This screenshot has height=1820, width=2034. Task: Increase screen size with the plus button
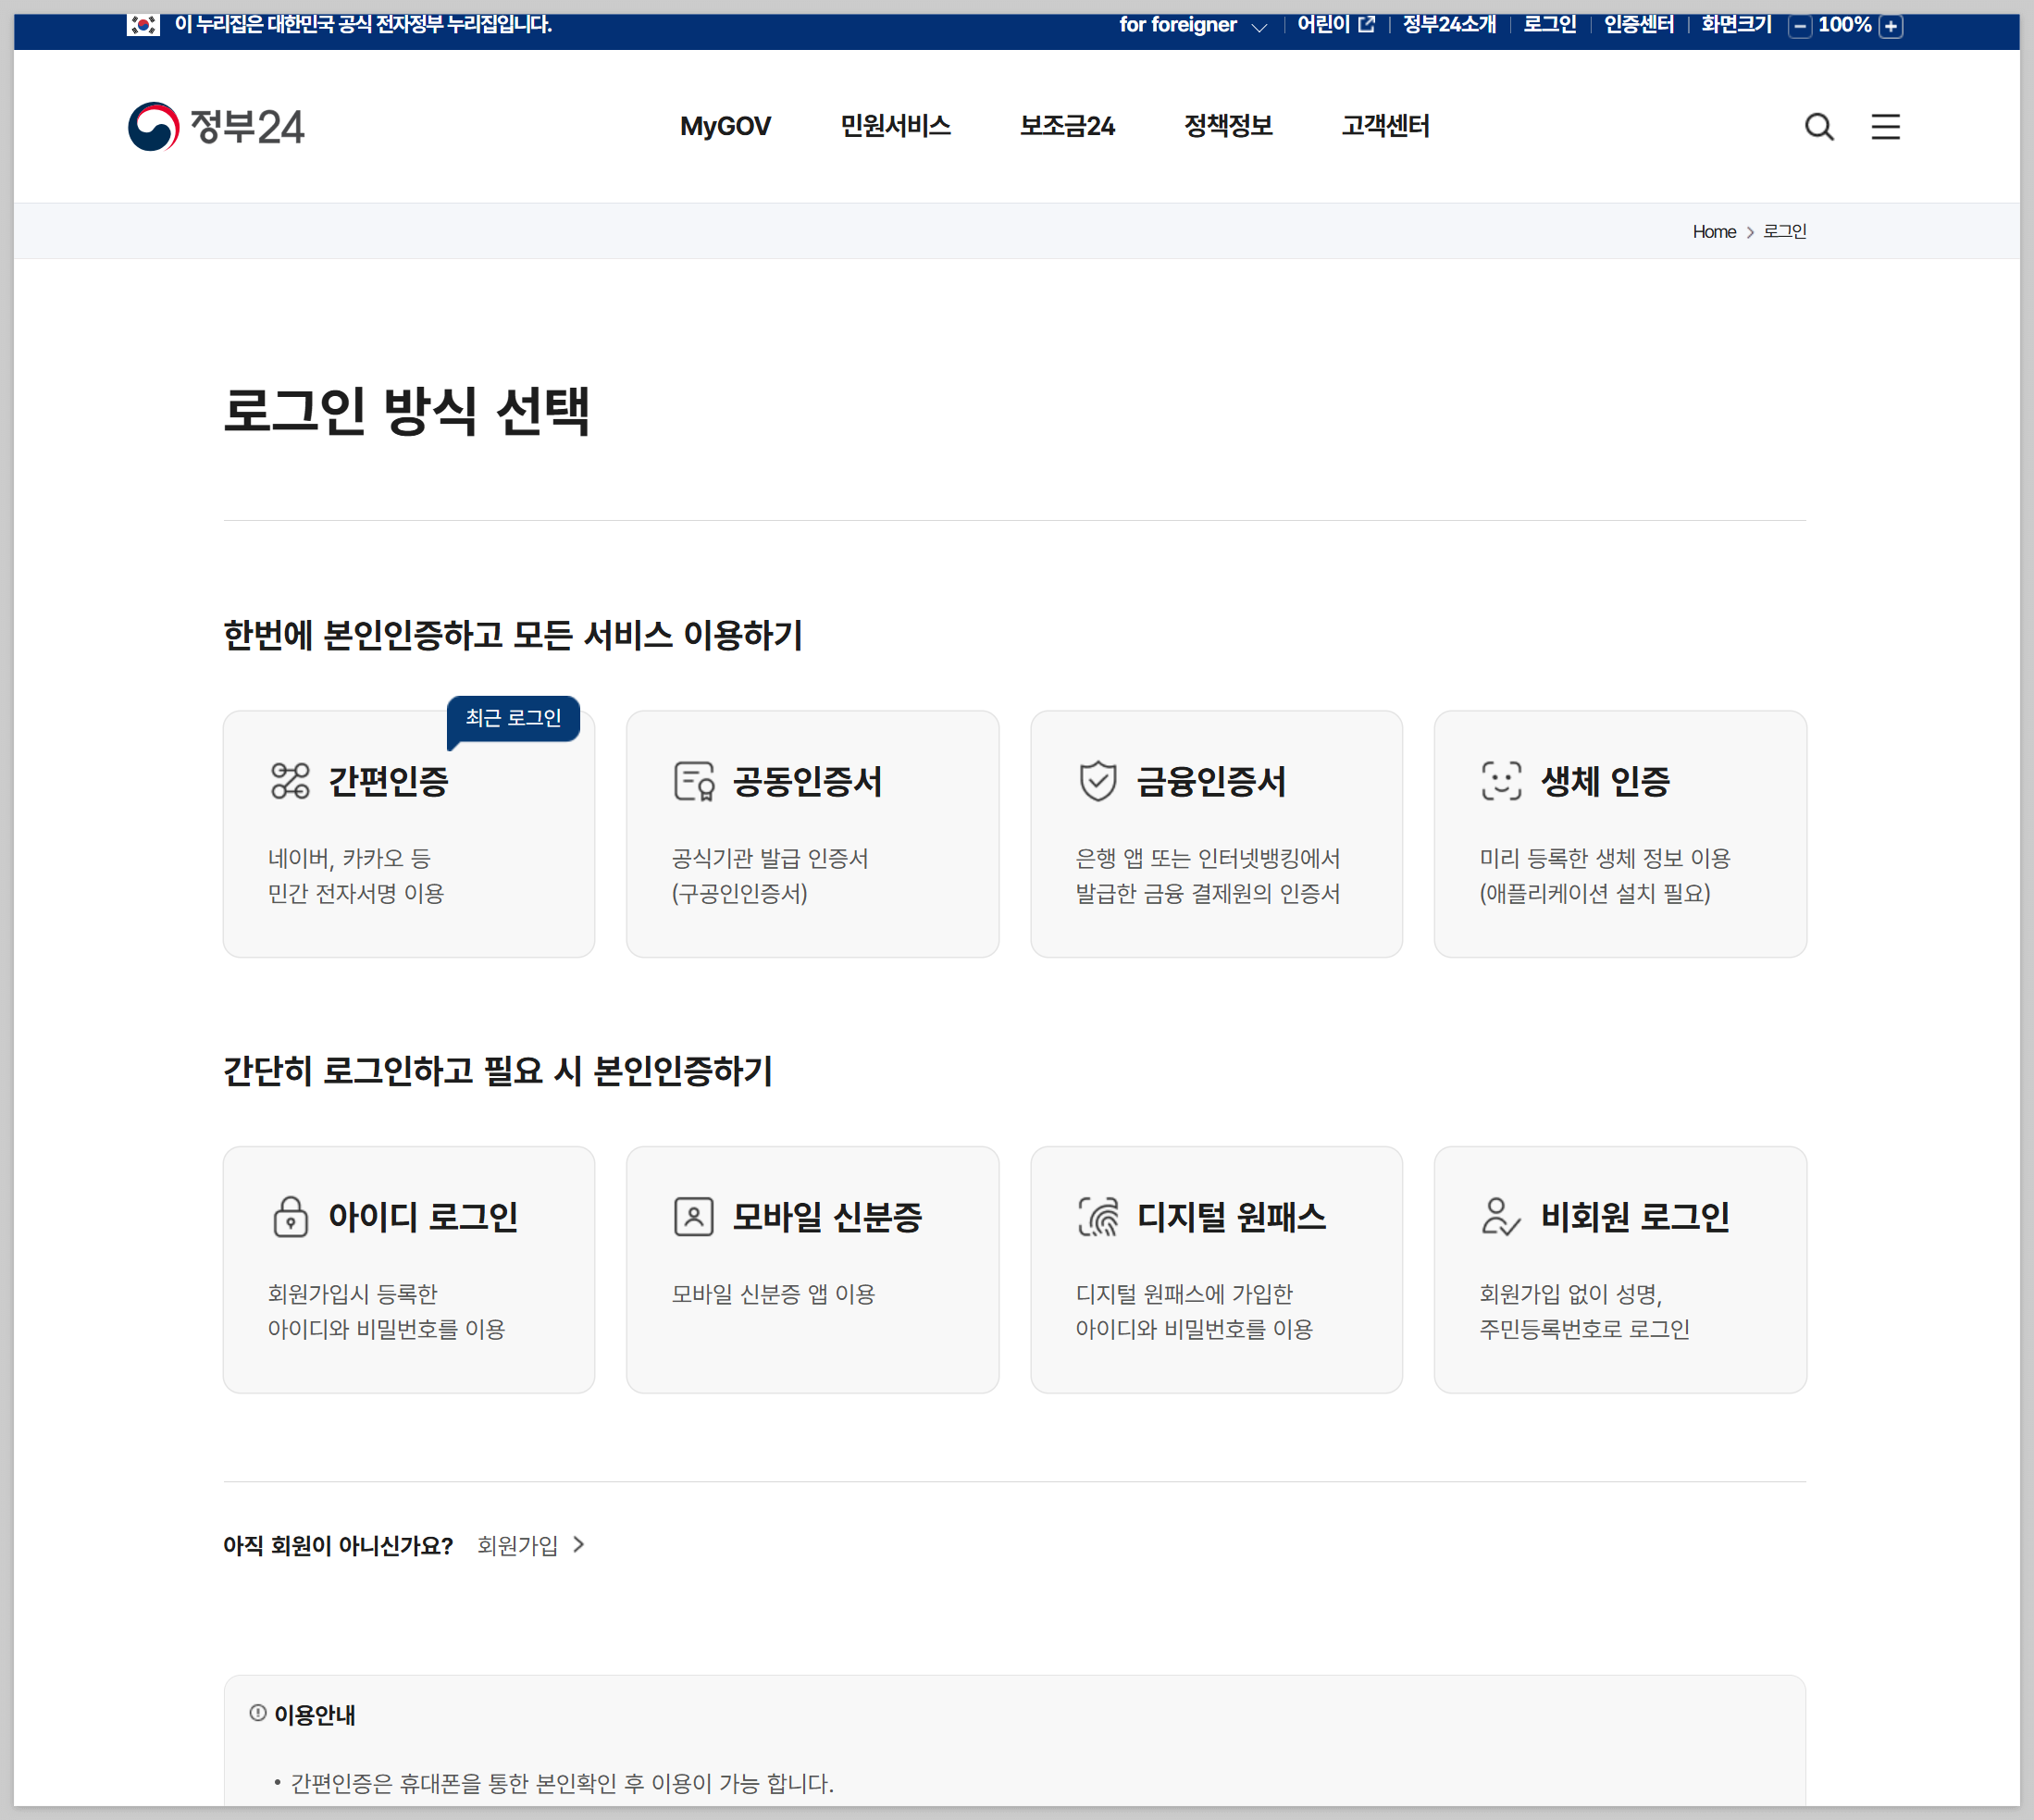point(1890,26)
